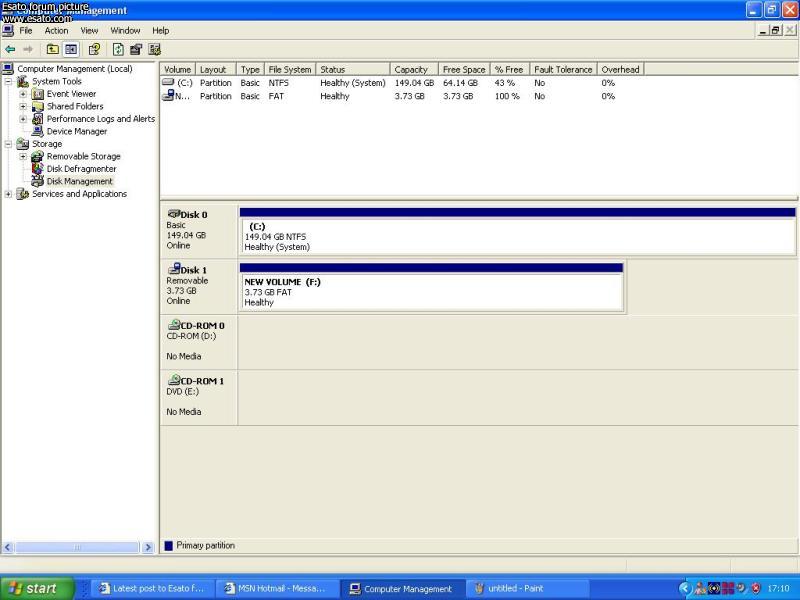800x600 pixels.
Task: Expand the Event Viewer tree node
Action: tap(23, 94)
